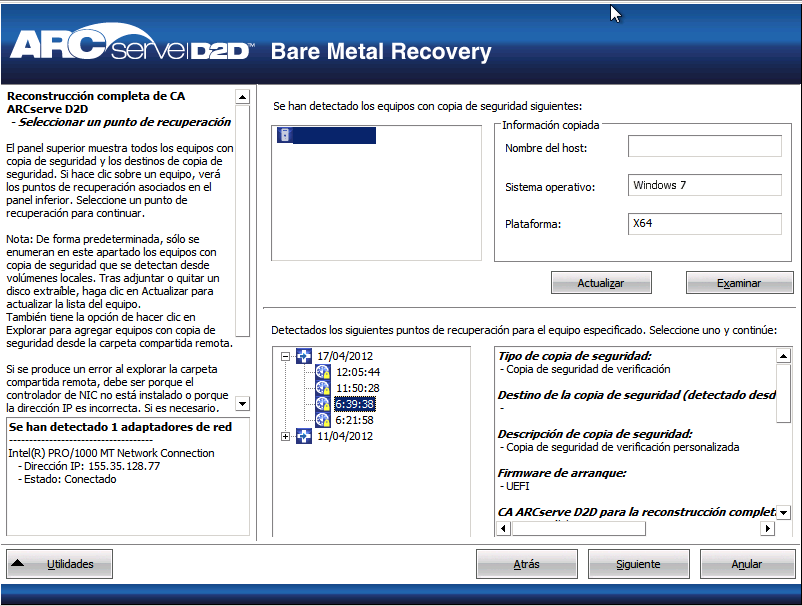Click the backup details panel's right arrow
The width and height of the screenshot is (802, 606).
point(767,528)
